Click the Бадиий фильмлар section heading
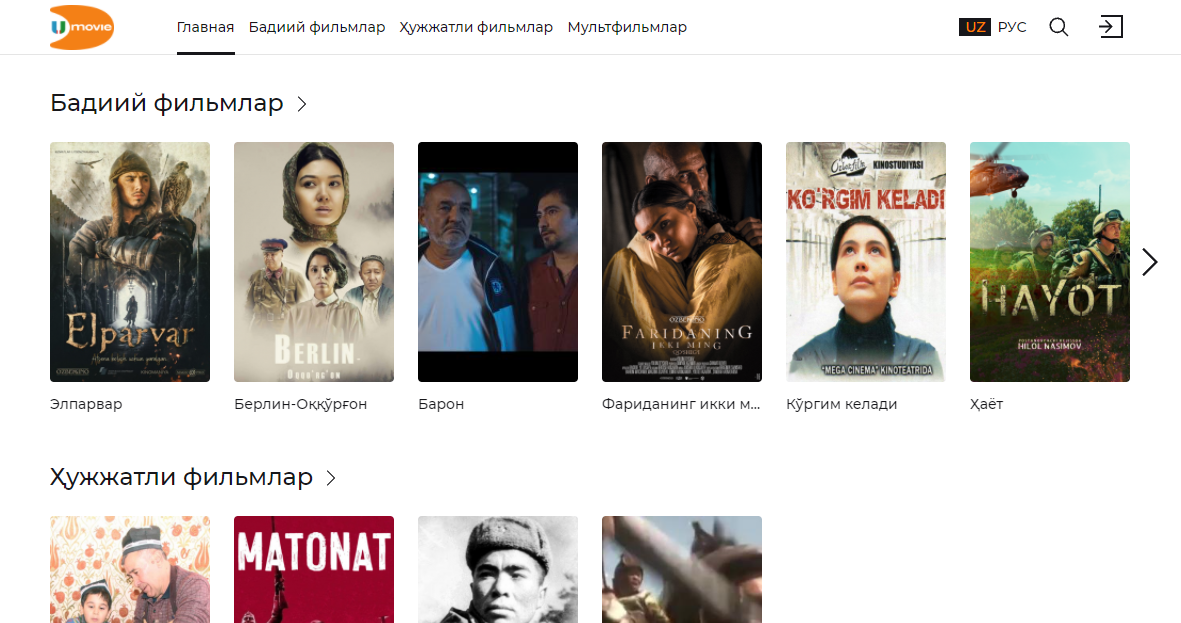1181x623 pixels. pos(166,103)
